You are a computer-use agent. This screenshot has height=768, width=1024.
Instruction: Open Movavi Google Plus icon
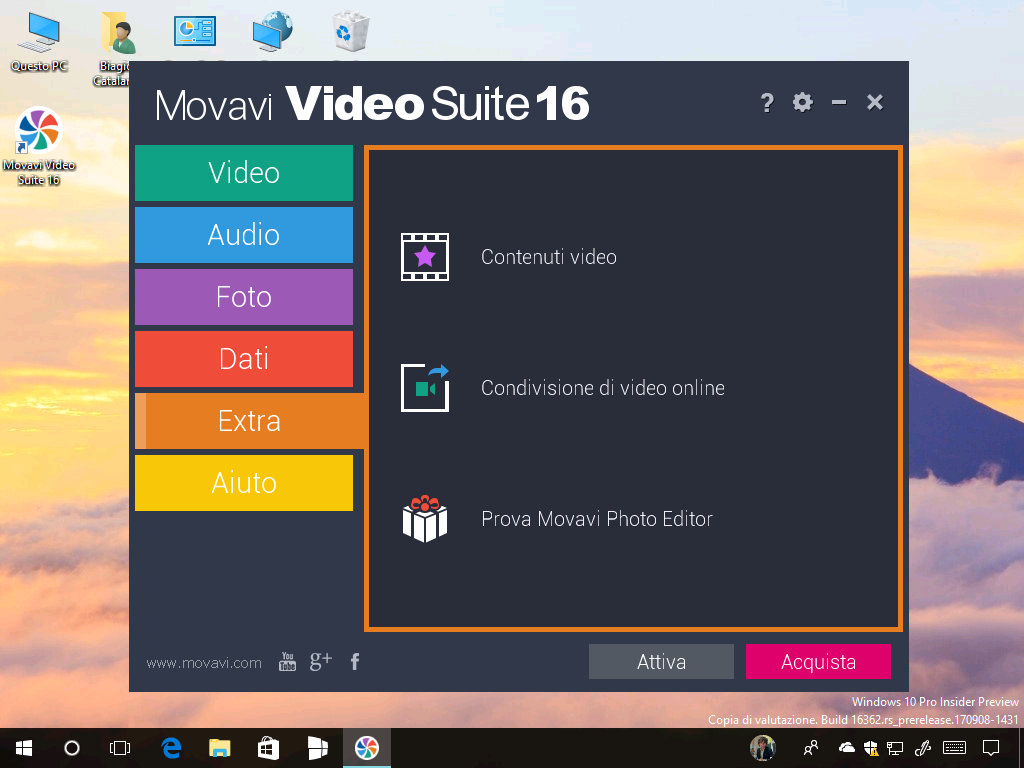coord(321,661)
